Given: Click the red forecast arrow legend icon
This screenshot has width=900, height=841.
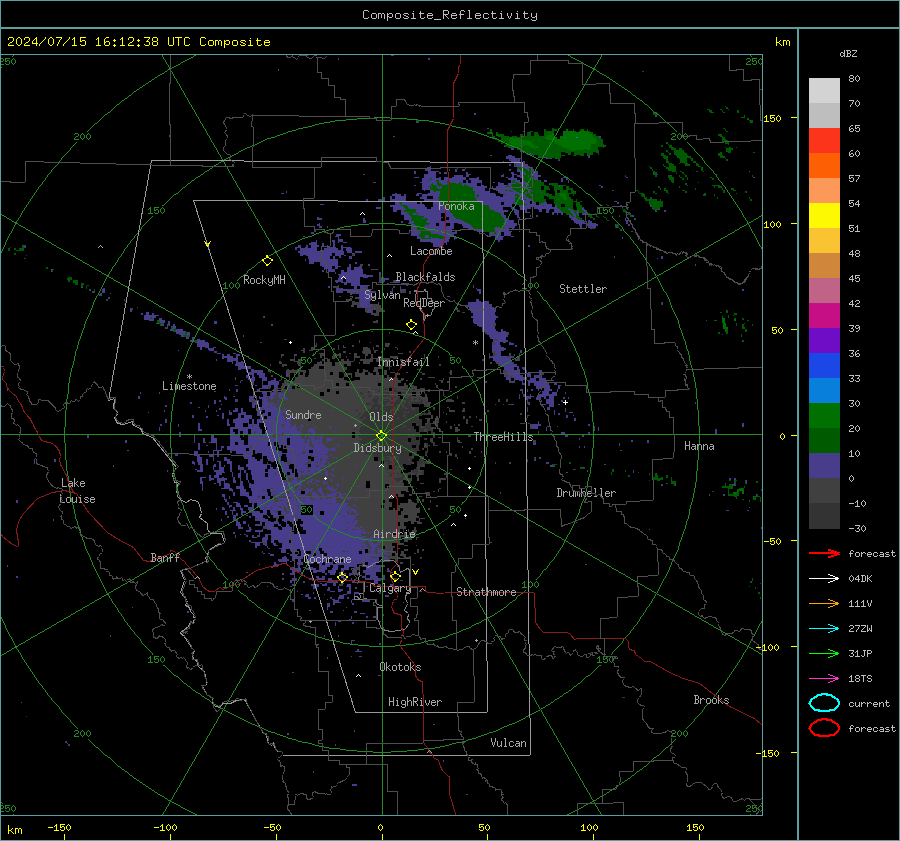Looking at the screenshot, I should pos(824,553).
